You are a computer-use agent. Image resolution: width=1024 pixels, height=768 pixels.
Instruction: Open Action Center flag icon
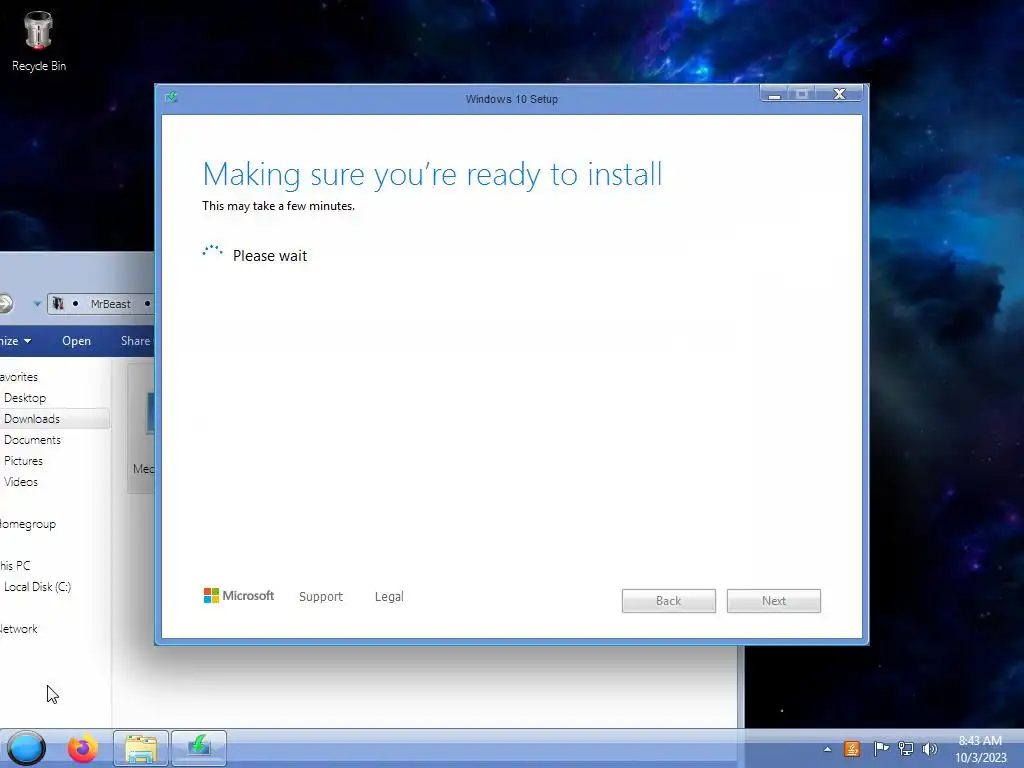pos(881,749)
